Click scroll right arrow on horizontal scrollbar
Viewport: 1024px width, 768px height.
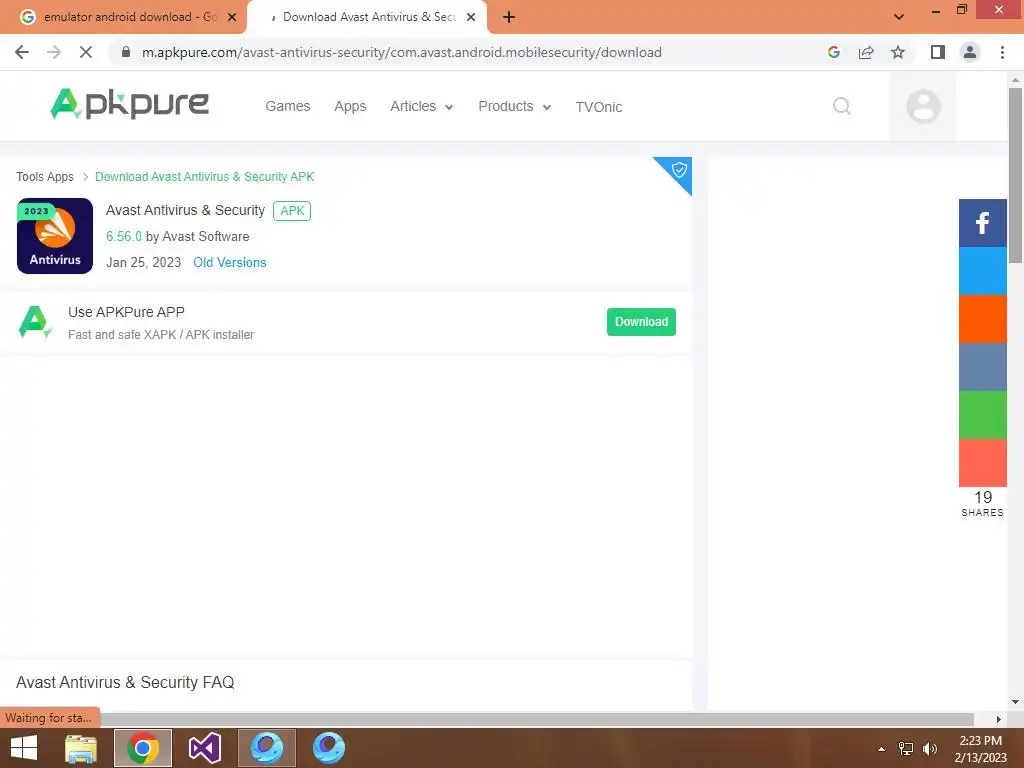click(x=998, y=719)
